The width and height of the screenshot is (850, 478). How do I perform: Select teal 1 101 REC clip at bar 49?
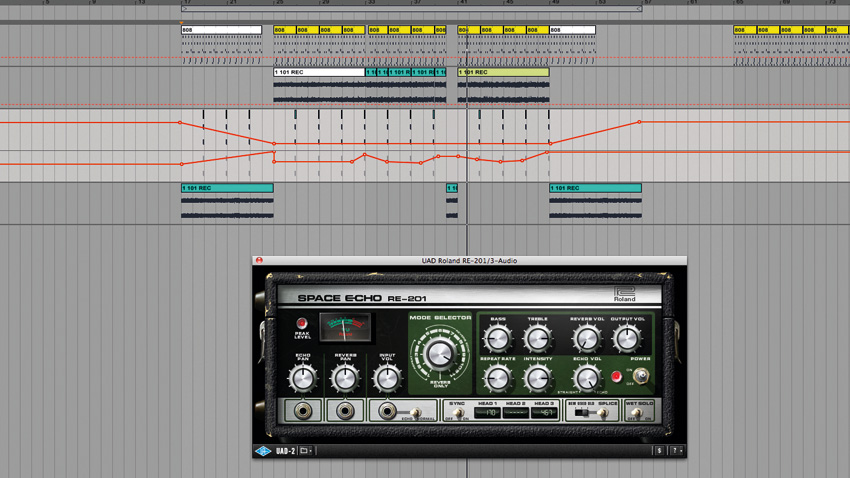click(x=595, y=188)
